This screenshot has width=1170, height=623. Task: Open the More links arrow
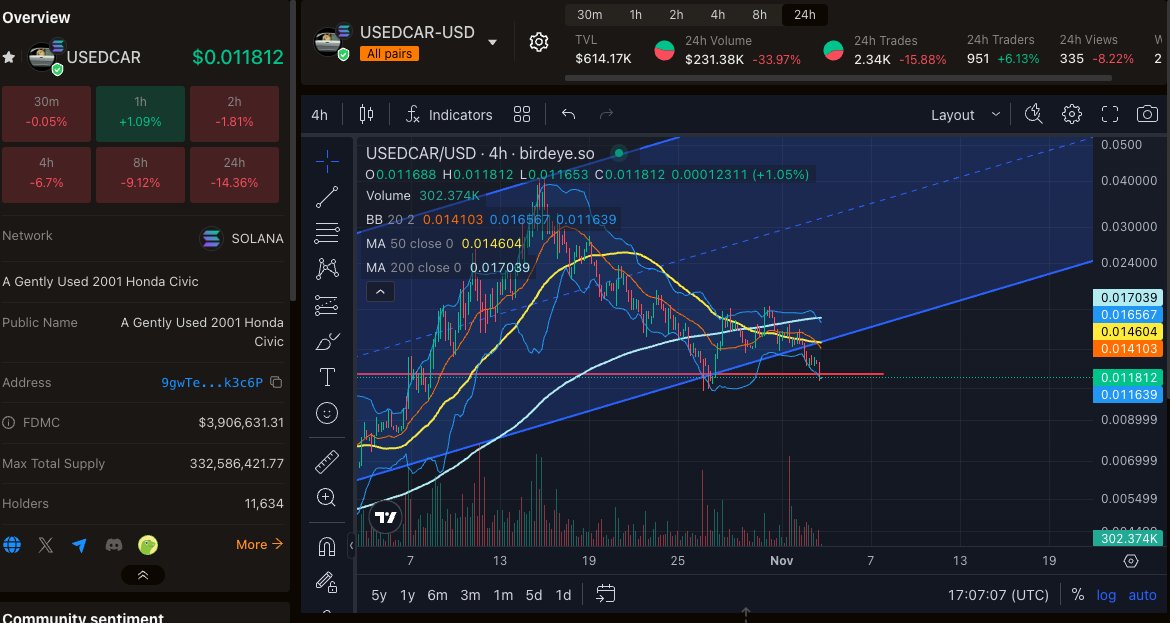click(x=260, y=544)
